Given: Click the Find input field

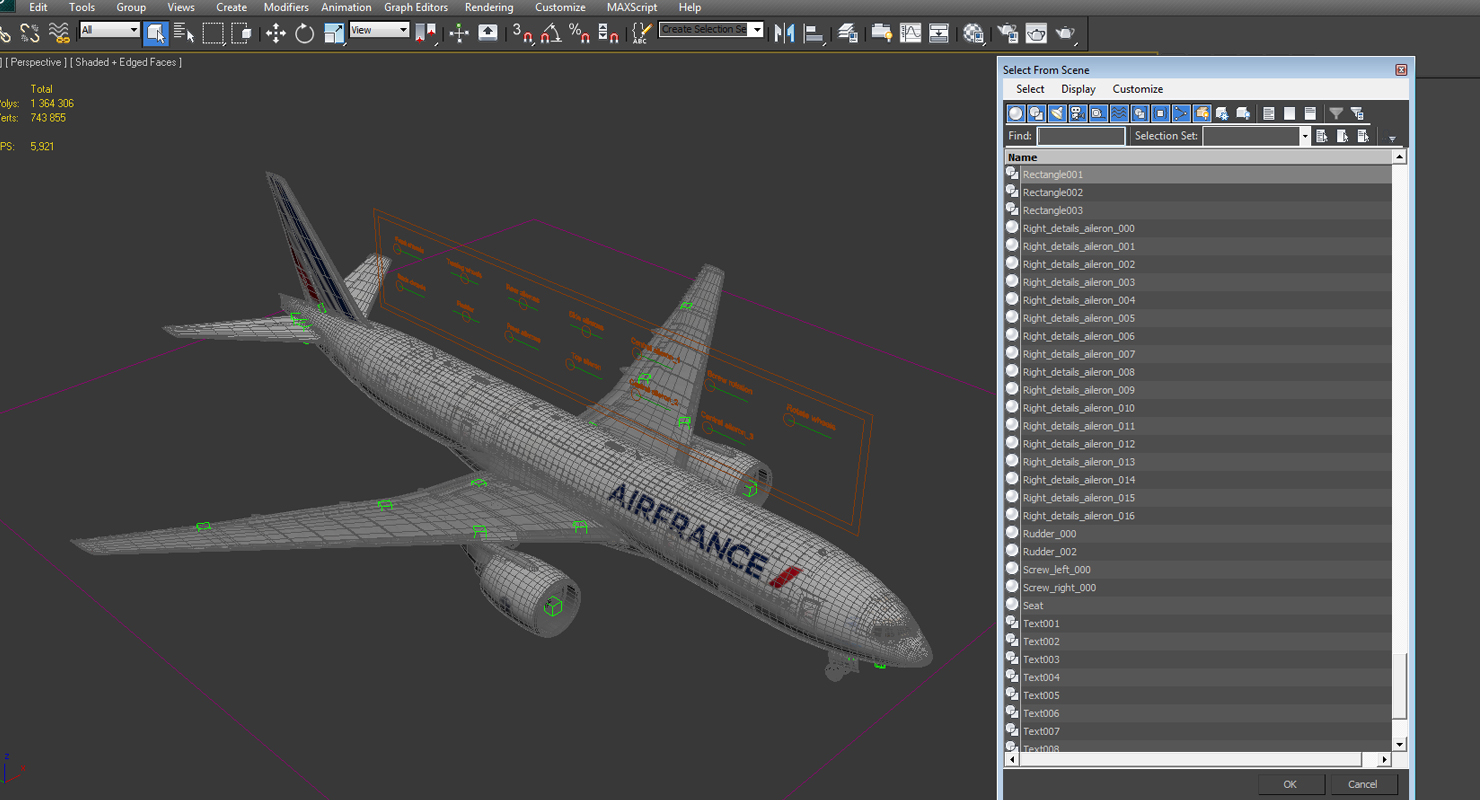Looking at the screenshot, I should [1081, 136].
